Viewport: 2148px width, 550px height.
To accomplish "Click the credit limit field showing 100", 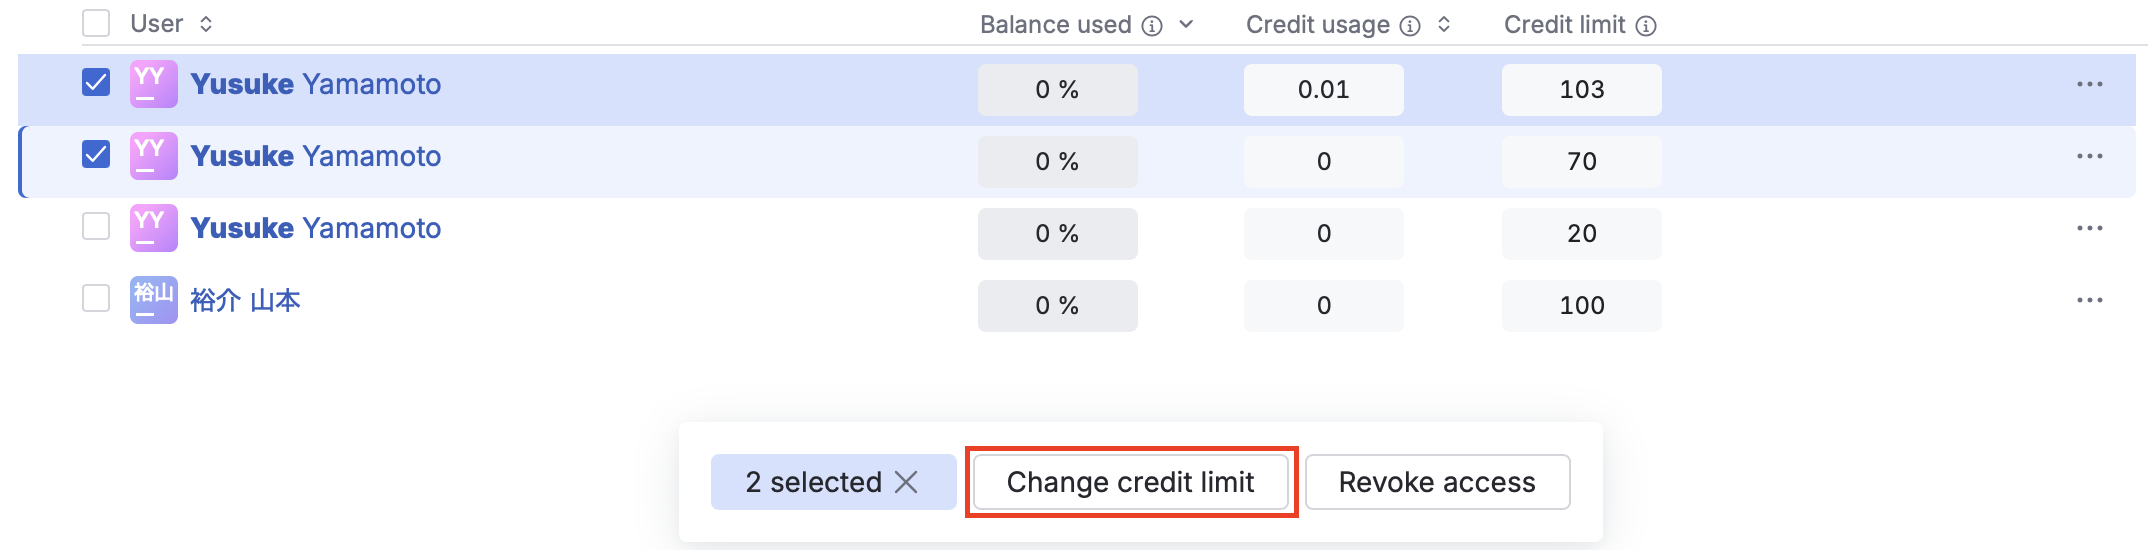I will [x=1581, y=306].
